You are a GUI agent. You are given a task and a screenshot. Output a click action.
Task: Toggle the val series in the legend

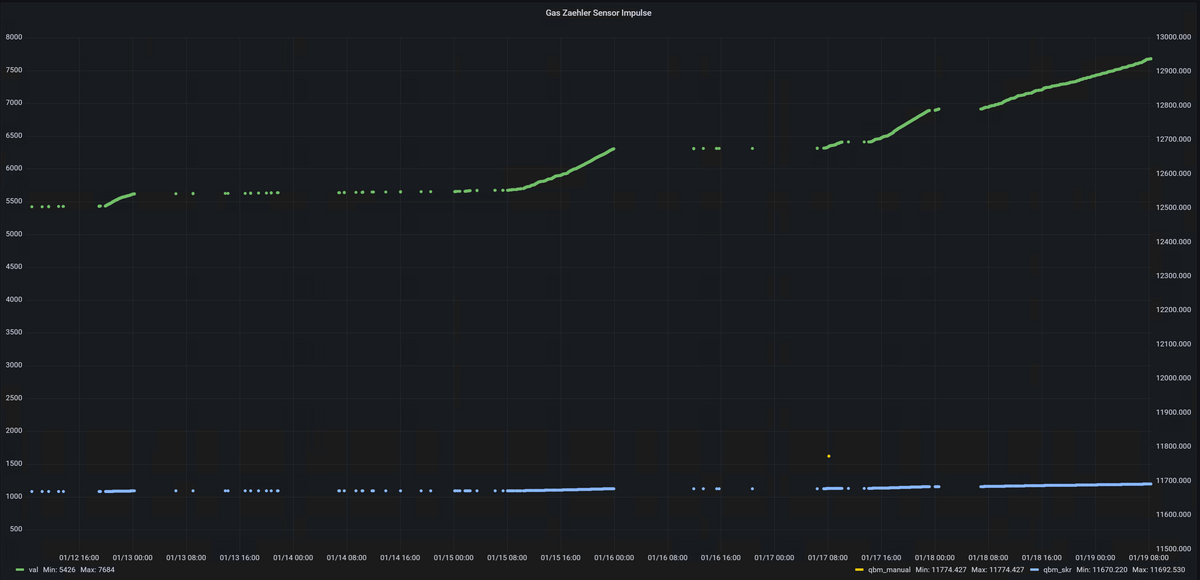(35, 569)
